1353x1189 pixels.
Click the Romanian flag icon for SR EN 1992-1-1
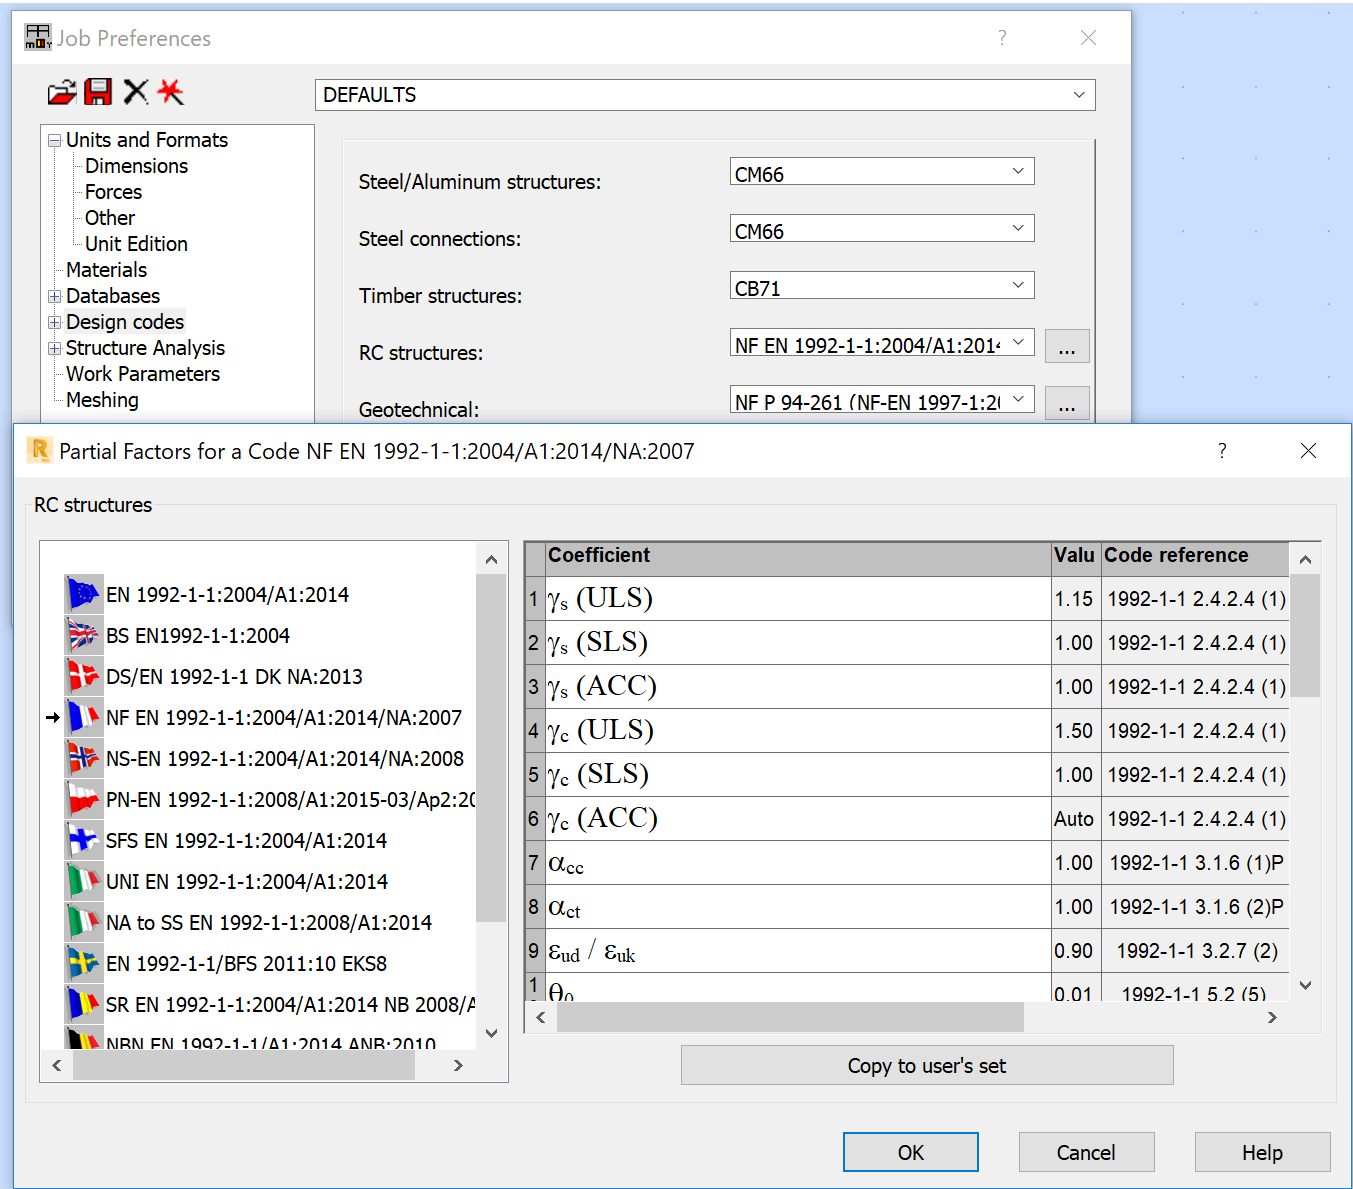[84, 1004]
